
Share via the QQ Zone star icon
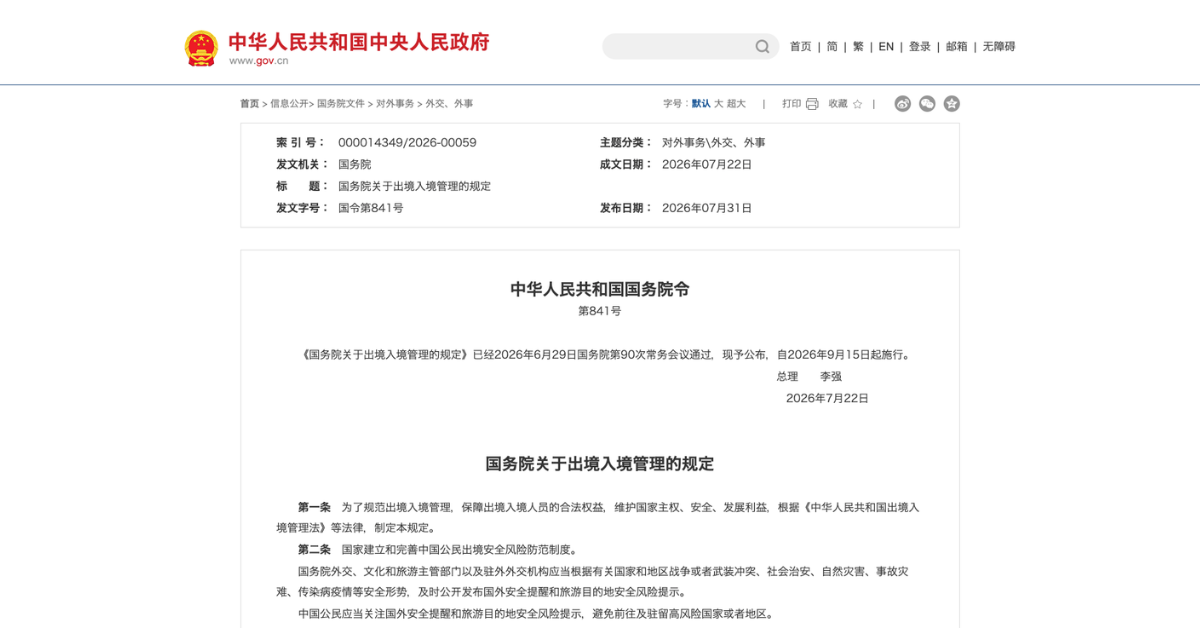tap(952, 103)
